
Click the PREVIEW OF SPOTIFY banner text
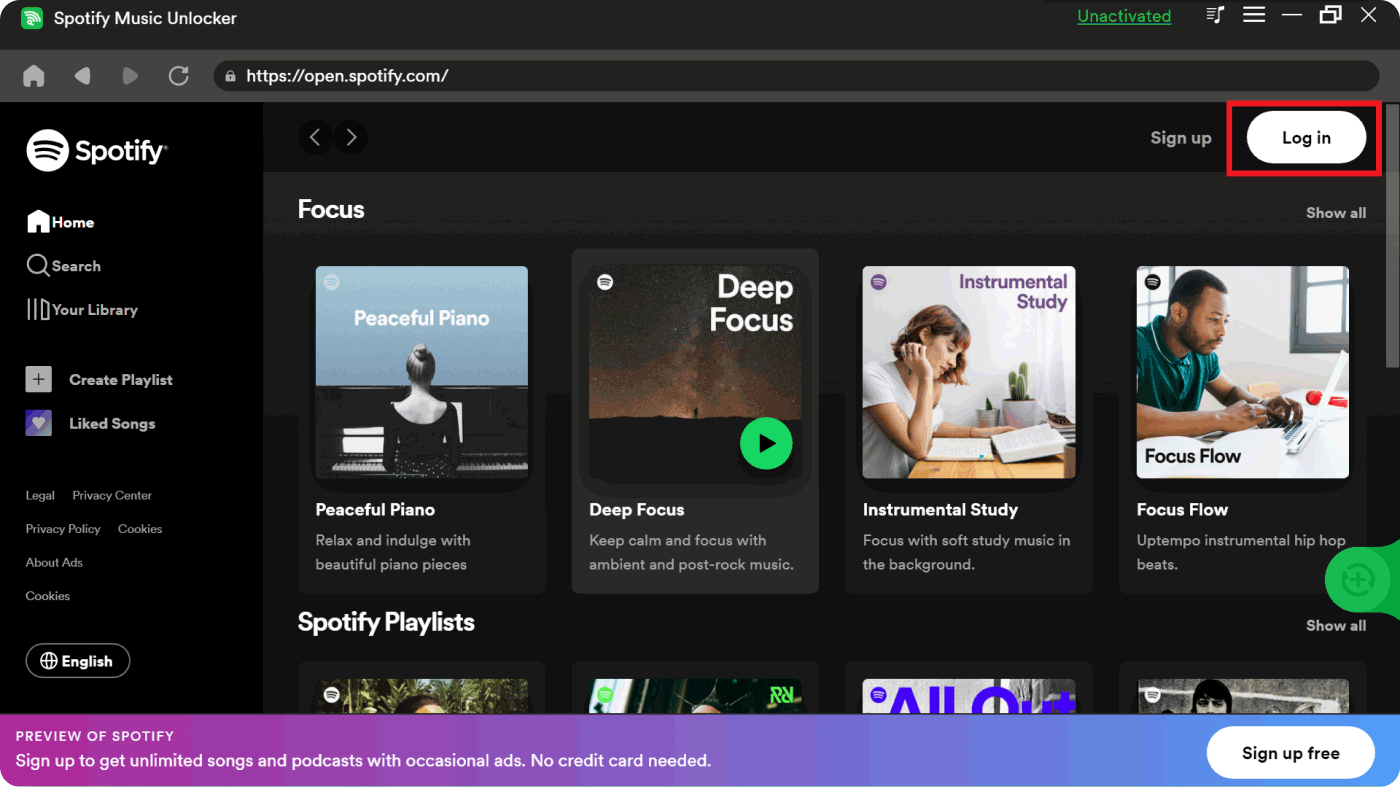95,736
